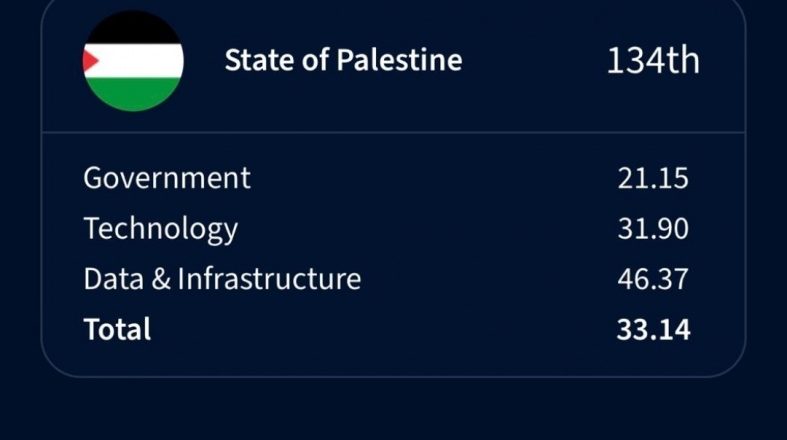Click the Technology score 31.90
The width and height of the screenshot is (787, 440).
[652, 229]
